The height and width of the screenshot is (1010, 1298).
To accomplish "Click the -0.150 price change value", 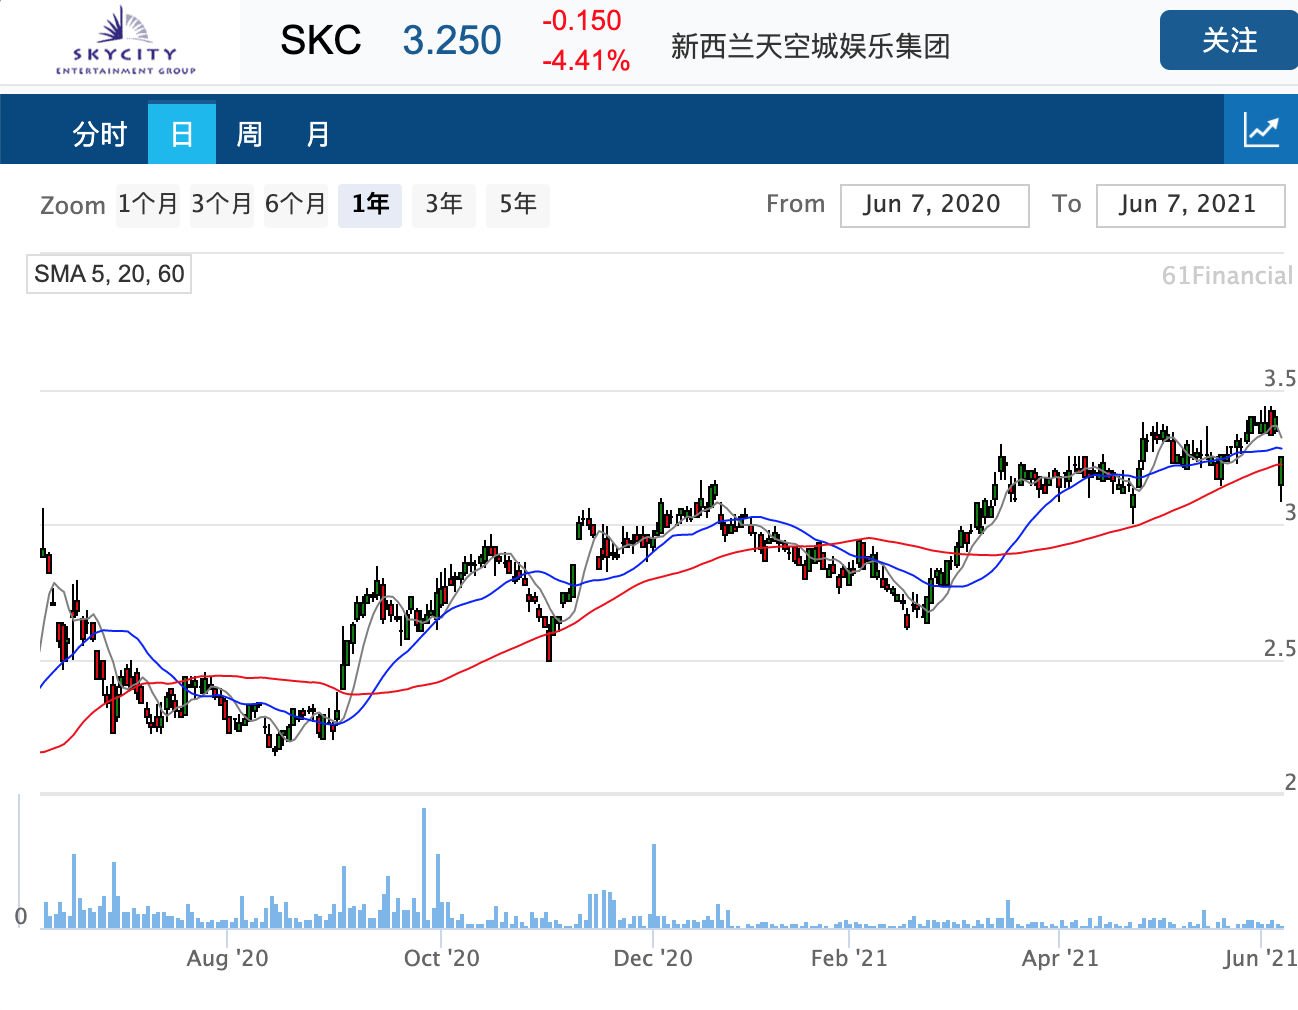I will click(x=582, y=21).
